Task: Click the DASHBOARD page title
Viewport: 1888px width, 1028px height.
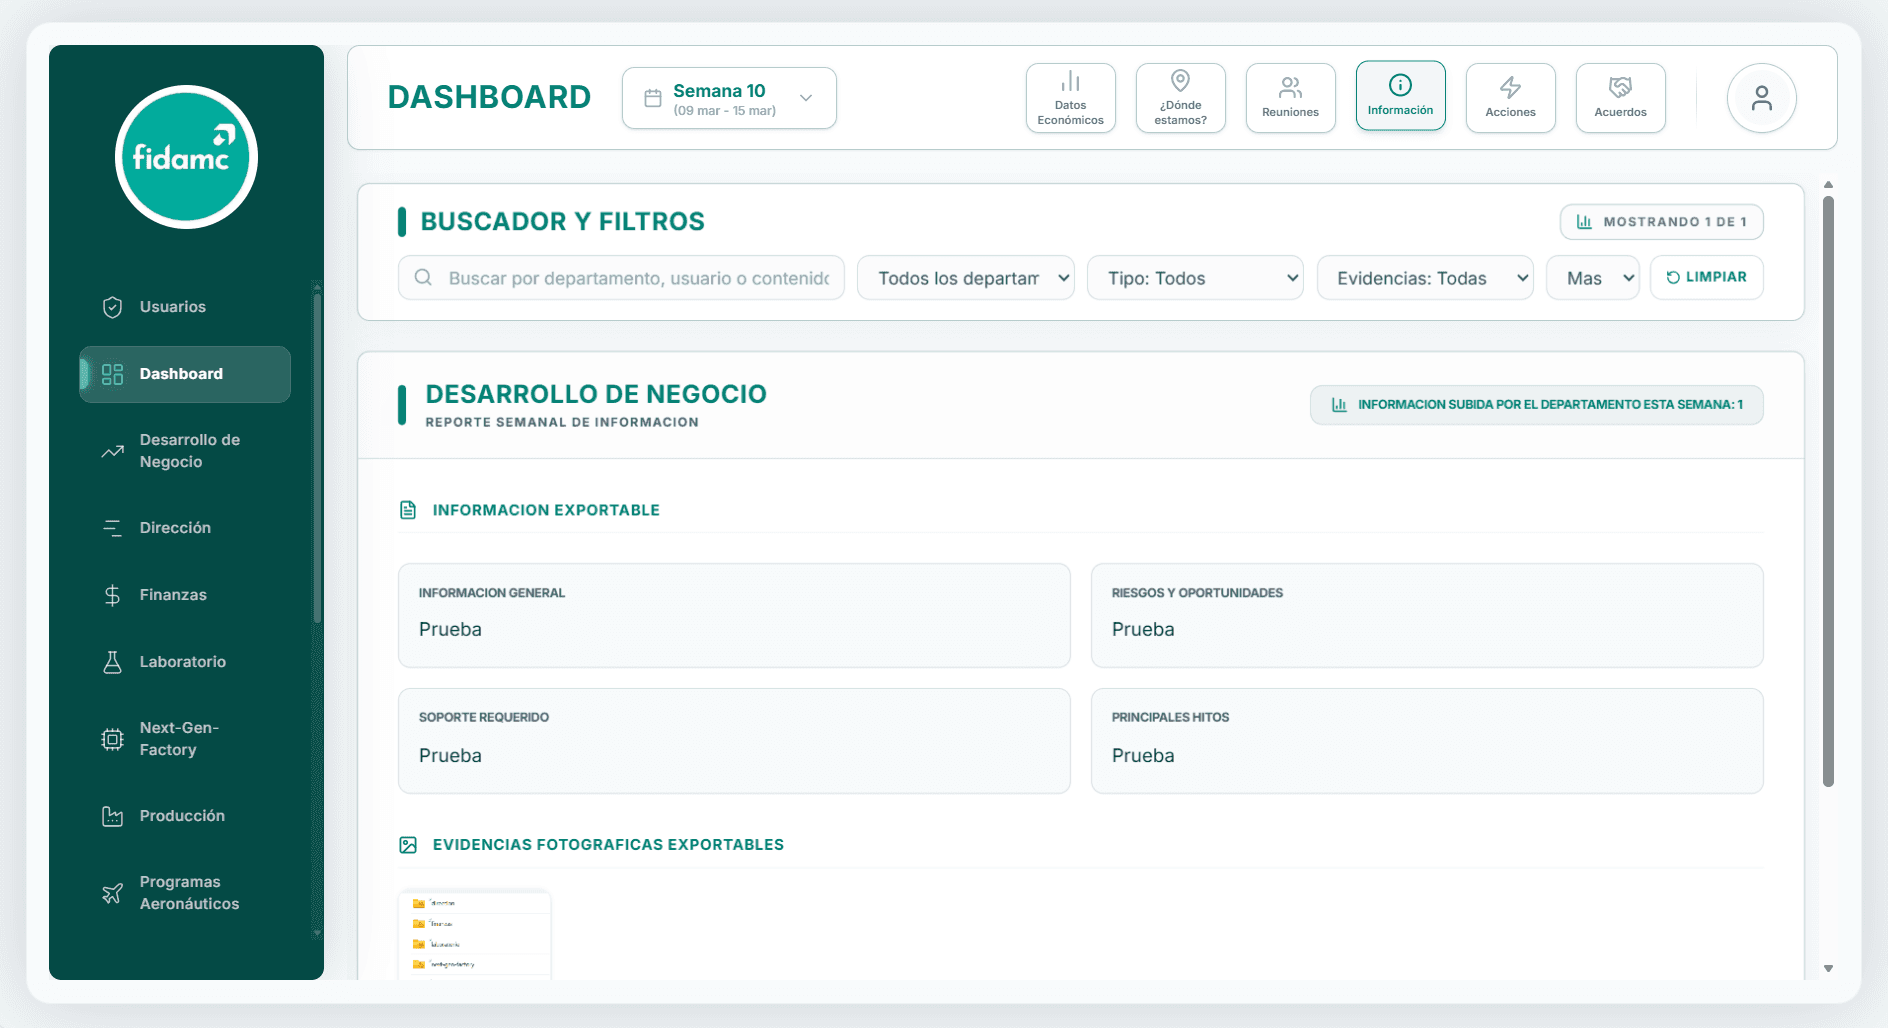Action: pyautogui.click(x=489, y=97)
